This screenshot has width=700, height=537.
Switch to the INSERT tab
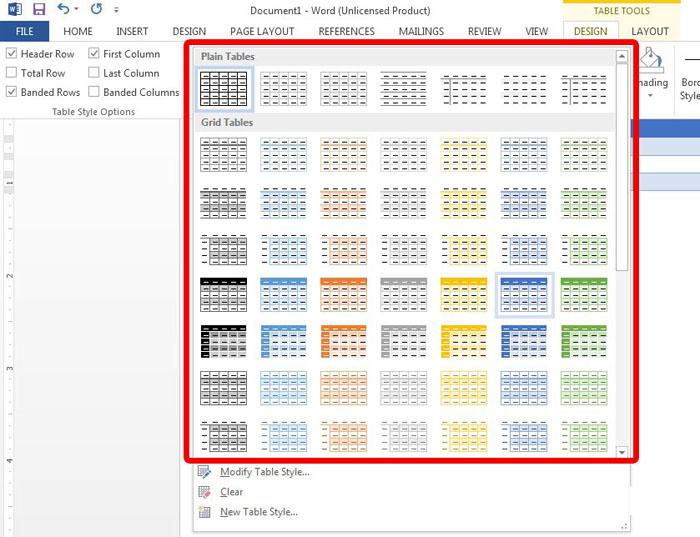click(x=132, y=31)
